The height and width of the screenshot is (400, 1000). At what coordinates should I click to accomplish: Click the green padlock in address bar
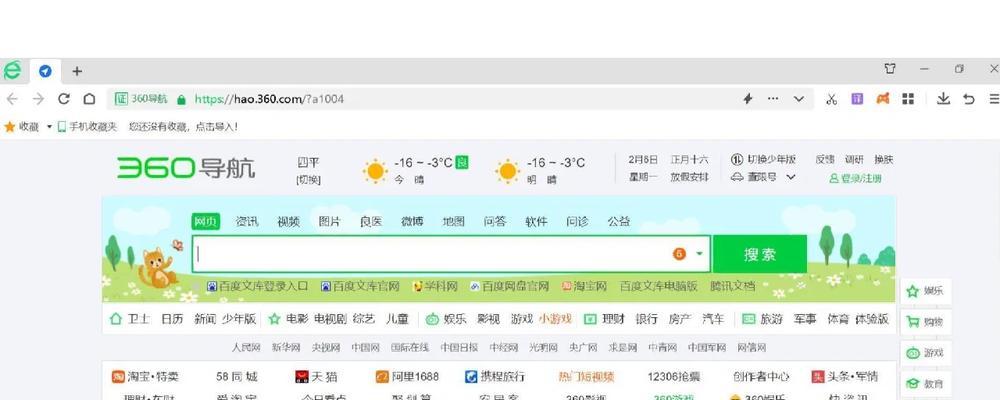181,99
